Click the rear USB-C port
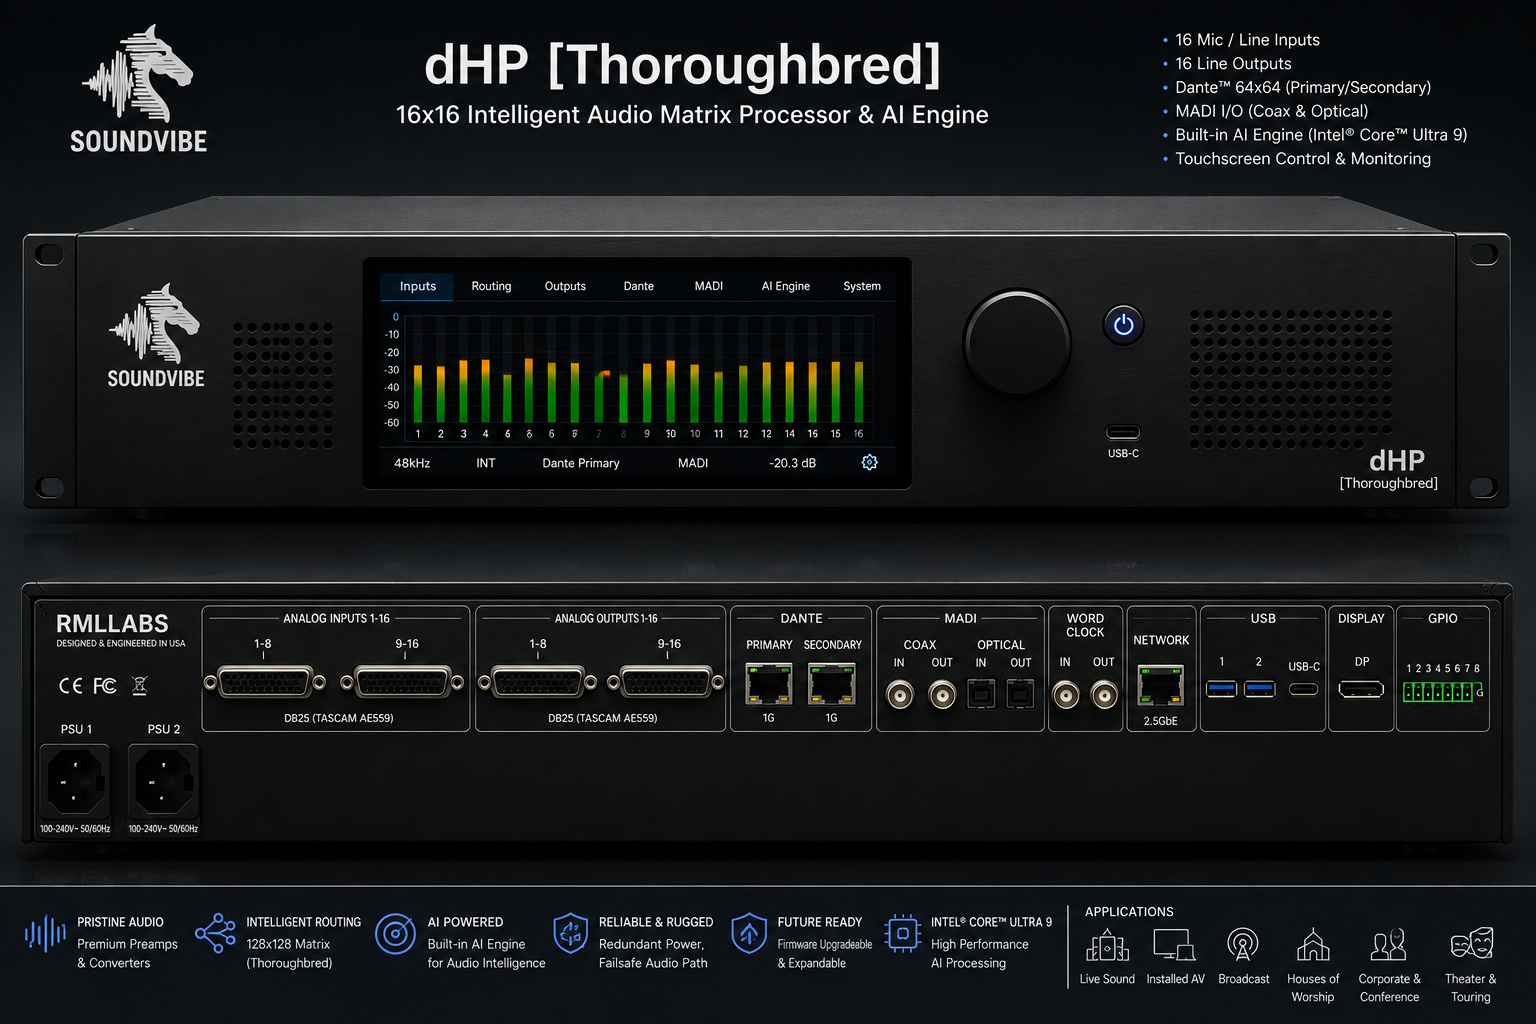 click(1303, 689)
